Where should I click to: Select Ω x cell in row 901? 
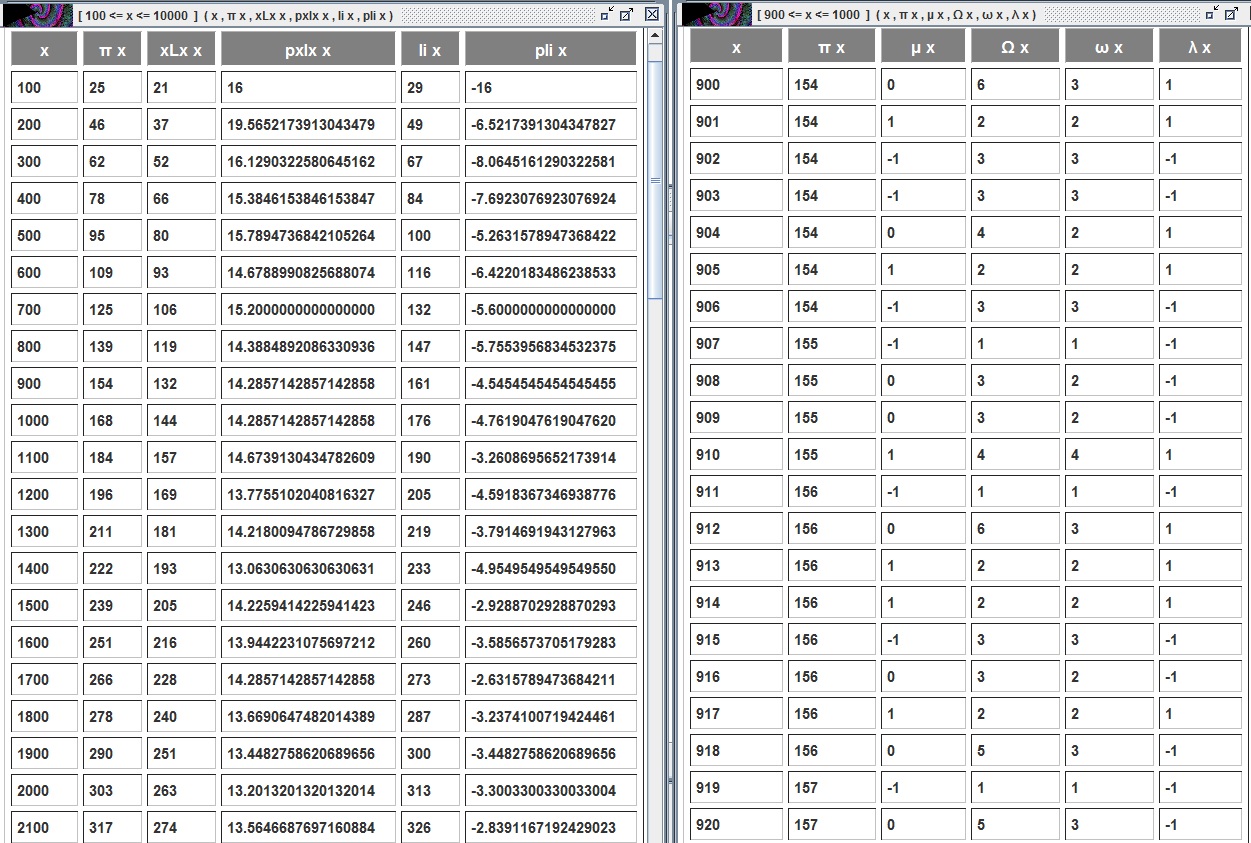[1015, 122]
